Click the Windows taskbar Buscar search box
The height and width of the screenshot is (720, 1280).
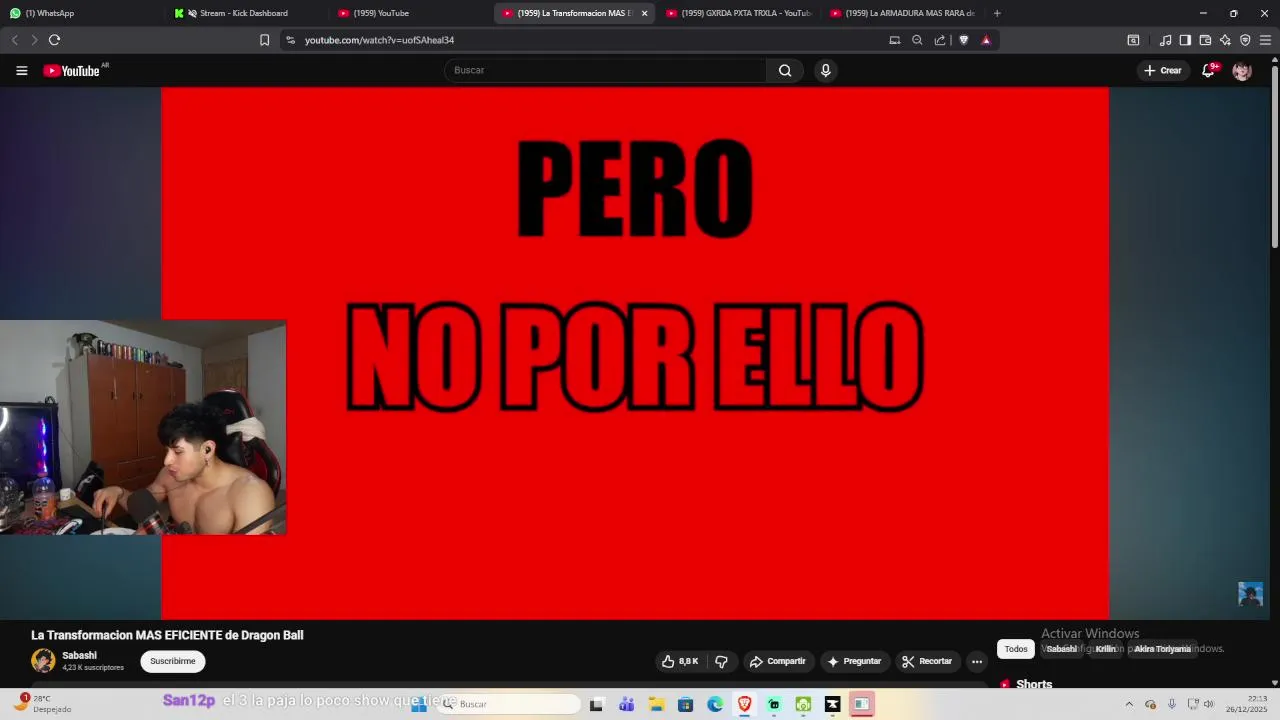(x=510, y=704)
